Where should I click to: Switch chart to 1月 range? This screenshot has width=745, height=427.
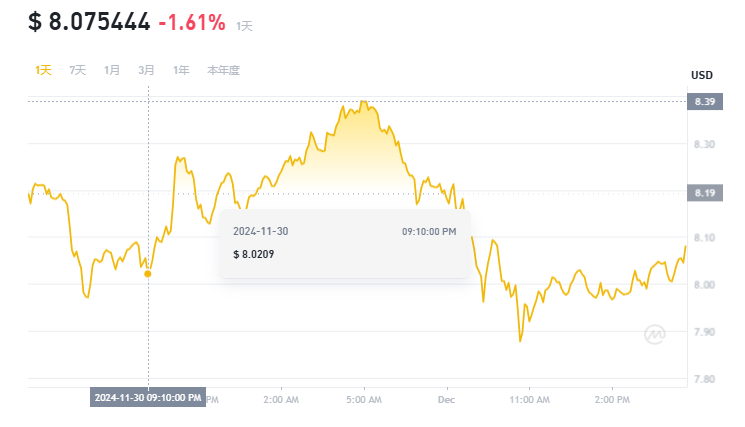[112, 70]
